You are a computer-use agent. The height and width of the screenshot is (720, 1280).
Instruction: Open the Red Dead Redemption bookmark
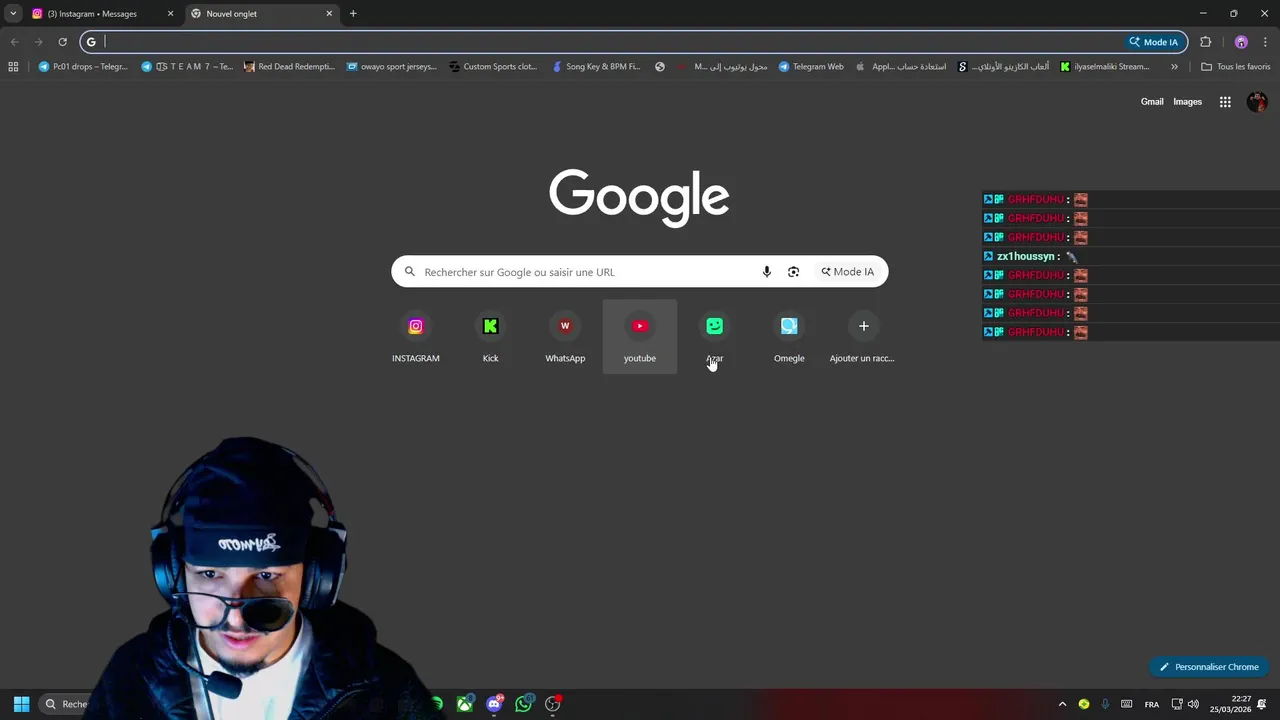coord(289,67)
